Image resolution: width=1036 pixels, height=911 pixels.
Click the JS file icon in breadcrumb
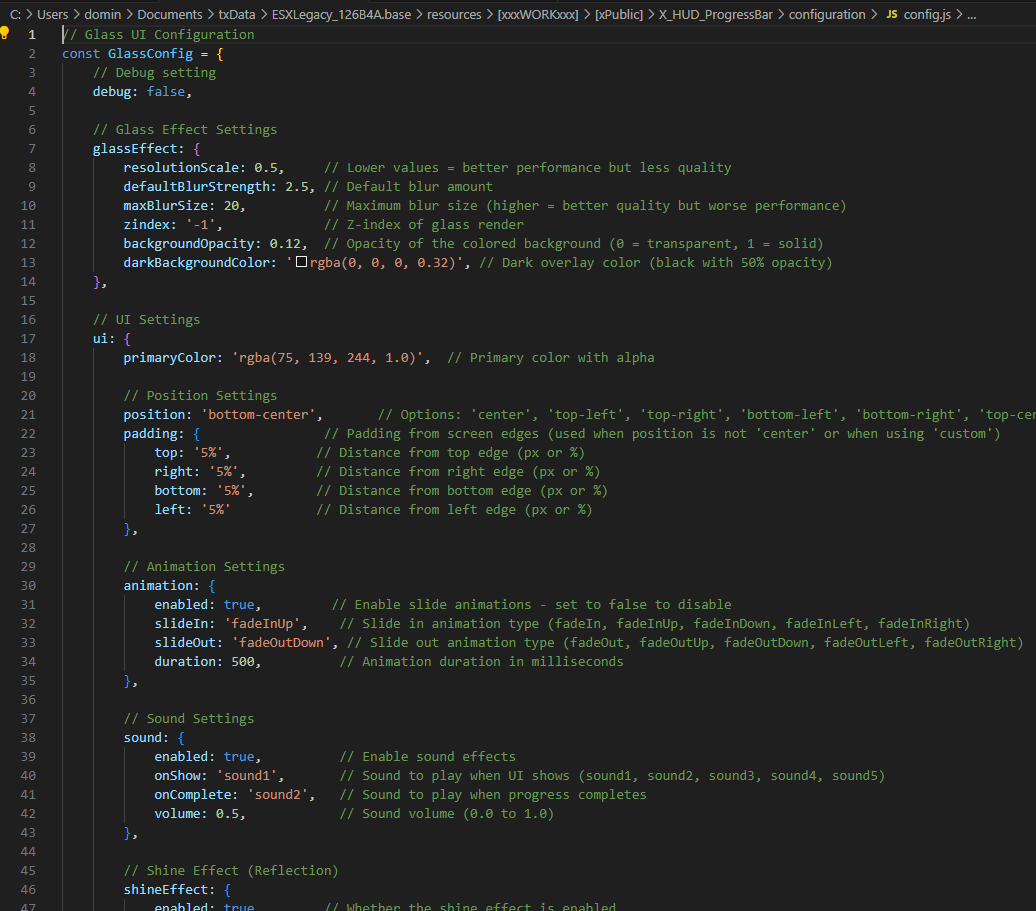(891, 15)
